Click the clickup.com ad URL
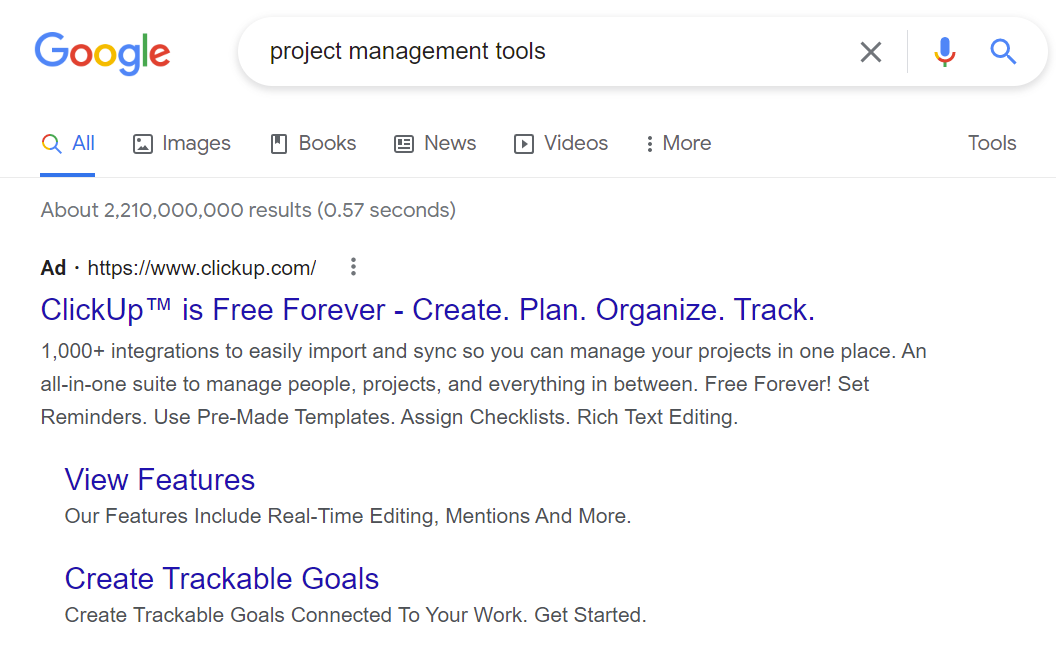The width and height of the screenshot is (1056, 653). pyautogui.click(x=202, y=268)
